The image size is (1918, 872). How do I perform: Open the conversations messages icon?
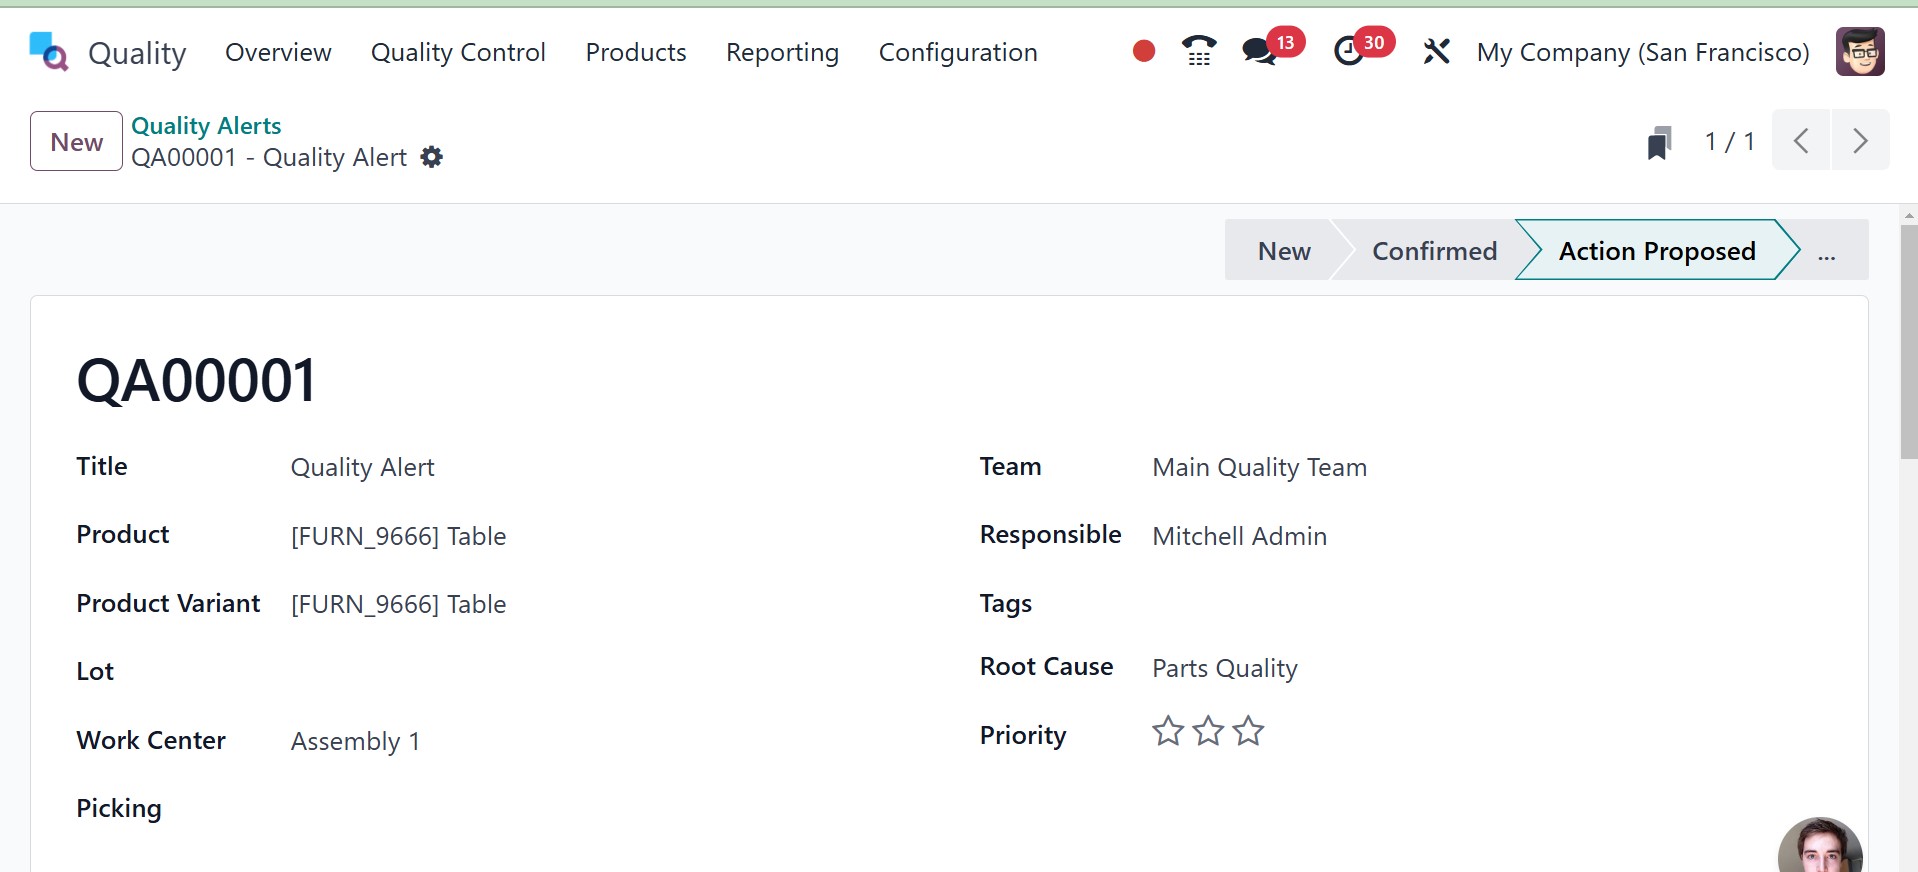pyautogui.click(x=1259, y=51)
